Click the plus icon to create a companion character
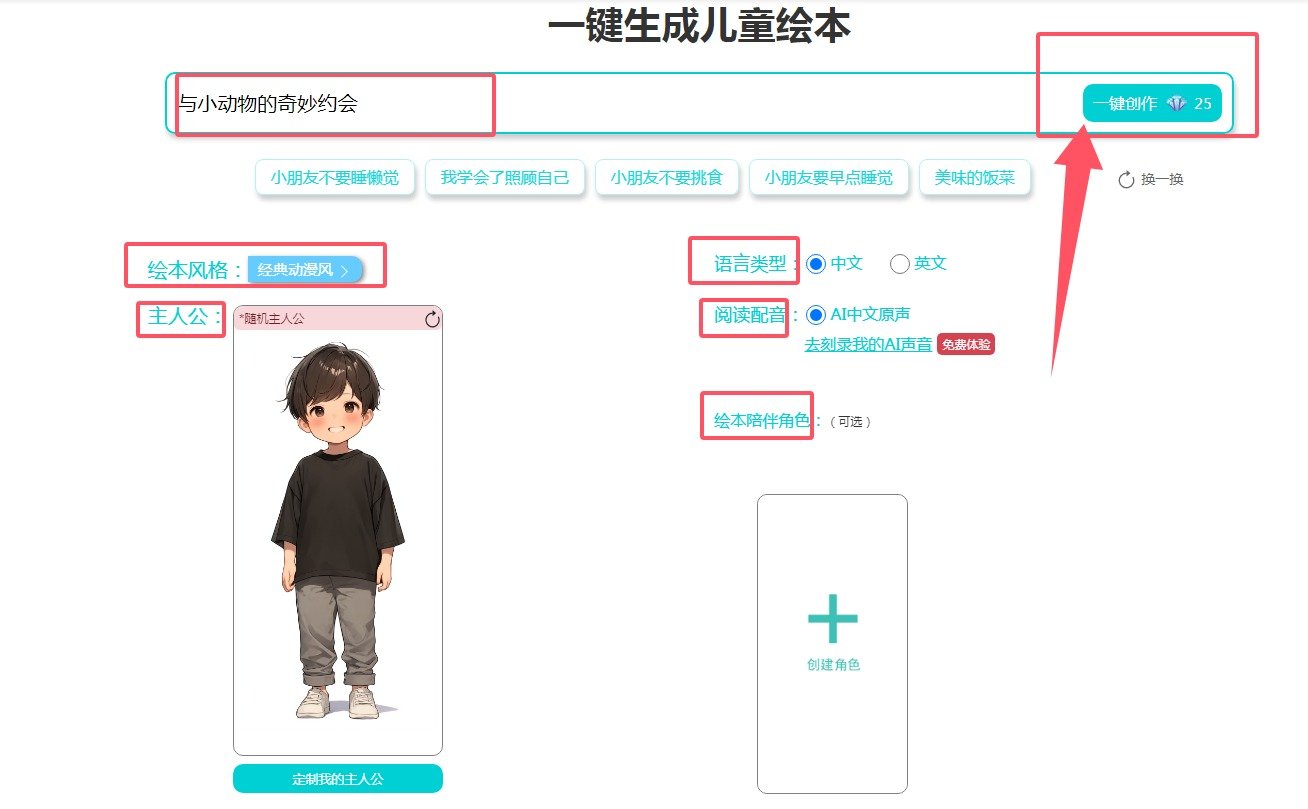 pyautogui.click(x=833, y=619)
